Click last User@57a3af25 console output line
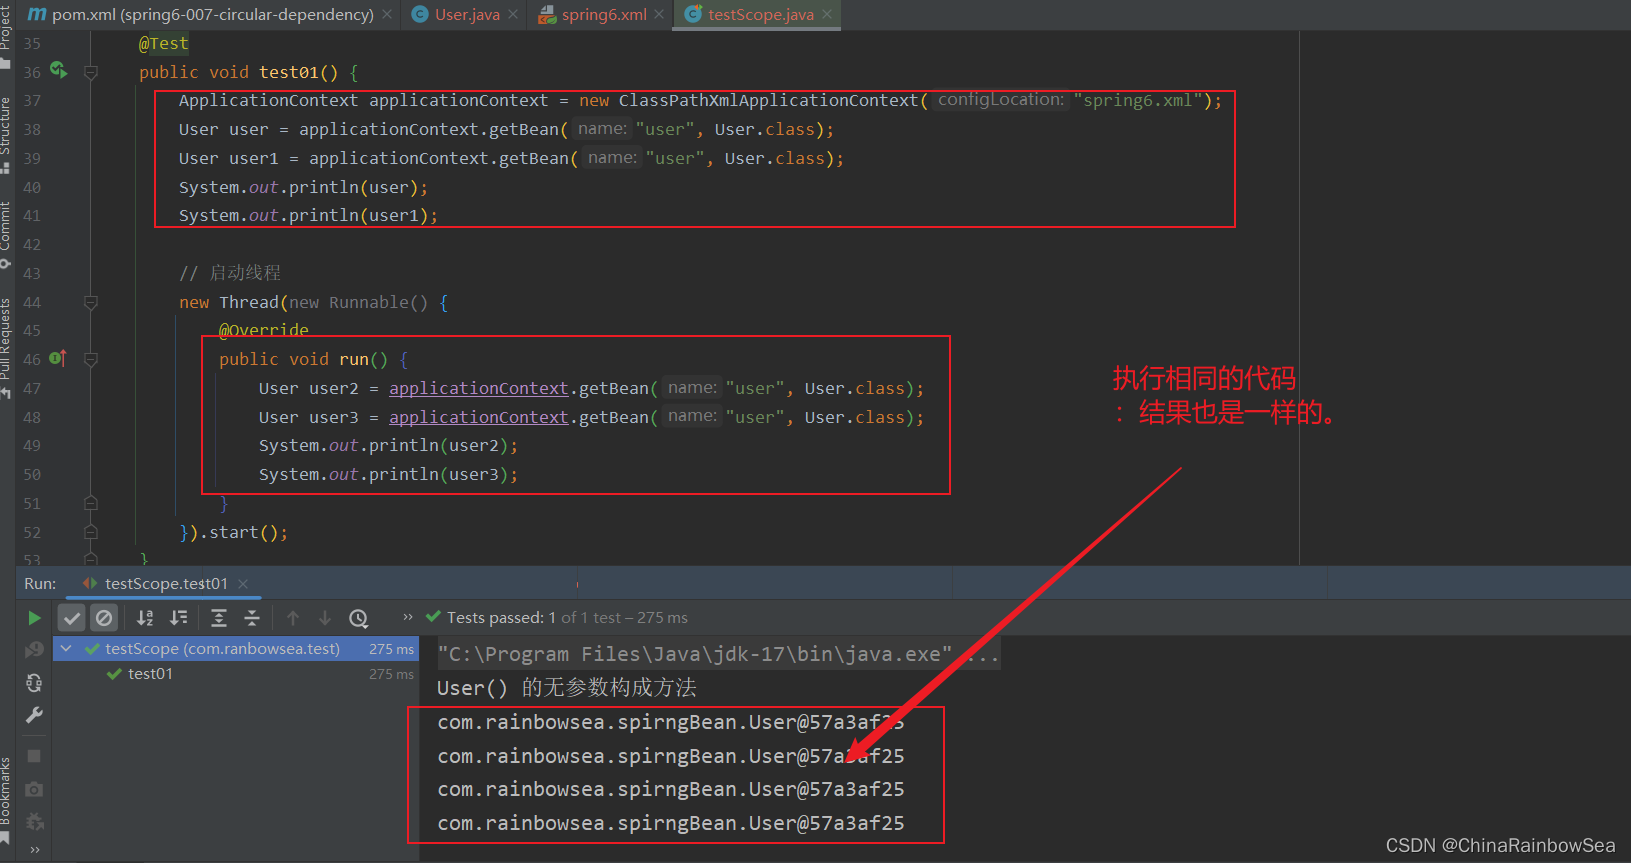The height and width of the screenshot is (863, 1631). (x=670, y=823)
